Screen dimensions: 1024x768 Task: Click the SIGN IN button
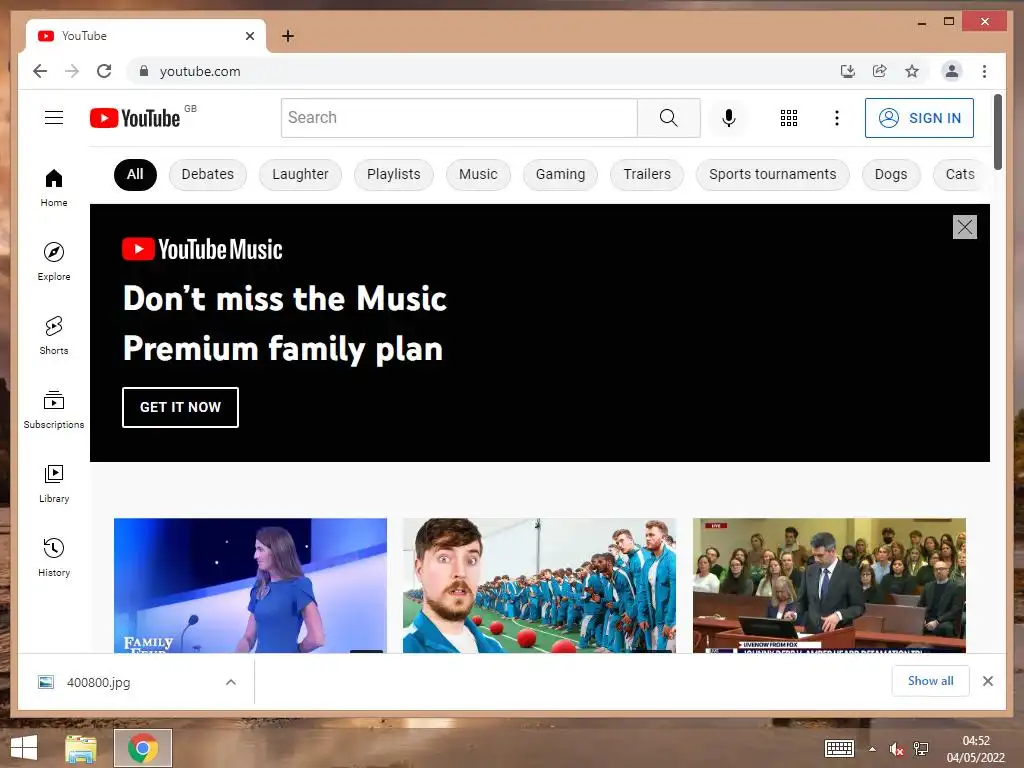click(x=920, y=118)
